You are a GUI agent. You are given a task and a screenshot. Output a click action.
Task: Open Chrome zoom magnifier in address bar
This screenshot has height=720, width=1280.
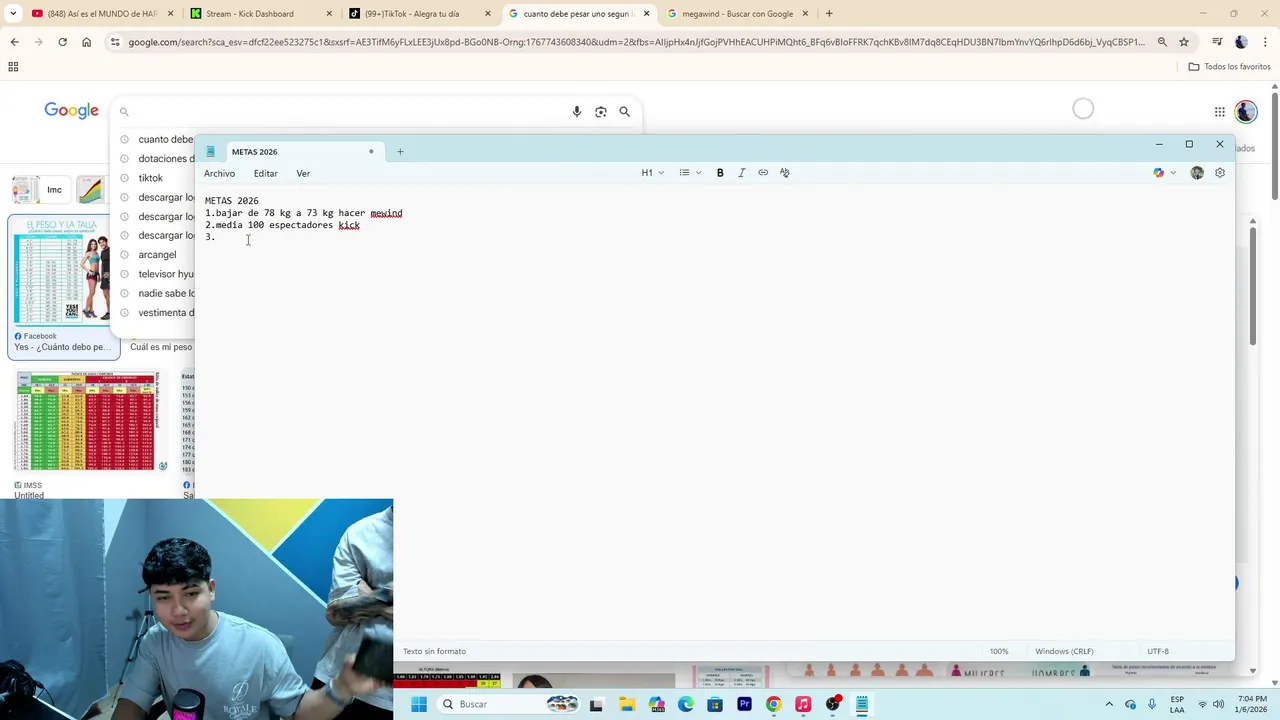tap(1162, 42)
